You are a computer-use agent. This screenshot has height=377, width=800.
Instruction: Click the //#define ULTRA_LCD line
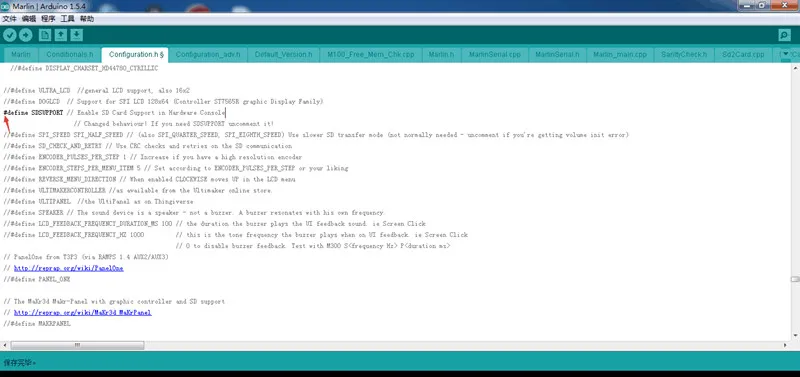point(96,90)
